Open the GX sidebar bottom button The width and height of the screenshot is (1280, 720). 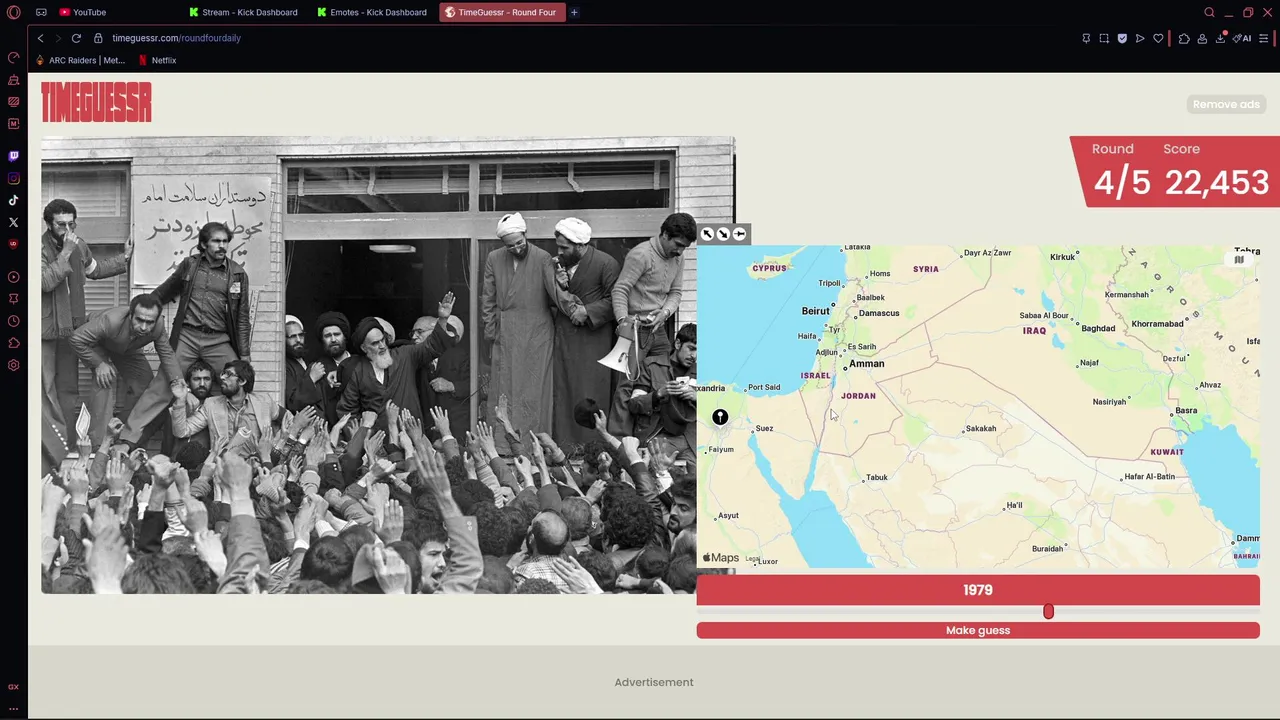13,687
